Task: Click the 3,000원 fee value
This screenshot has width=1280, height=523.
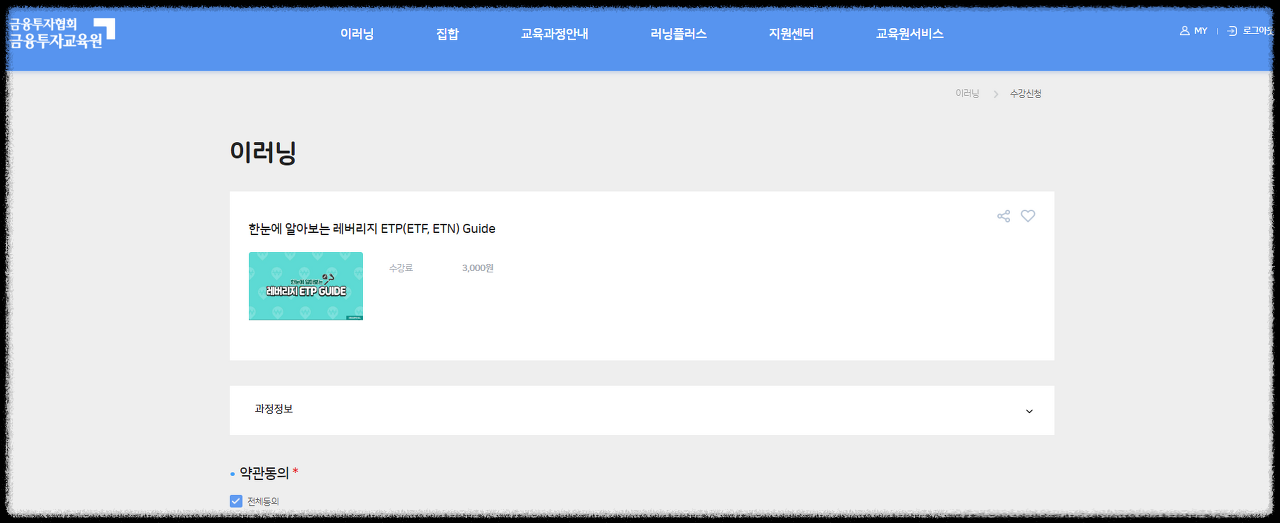Action: (x=478, y=268)
